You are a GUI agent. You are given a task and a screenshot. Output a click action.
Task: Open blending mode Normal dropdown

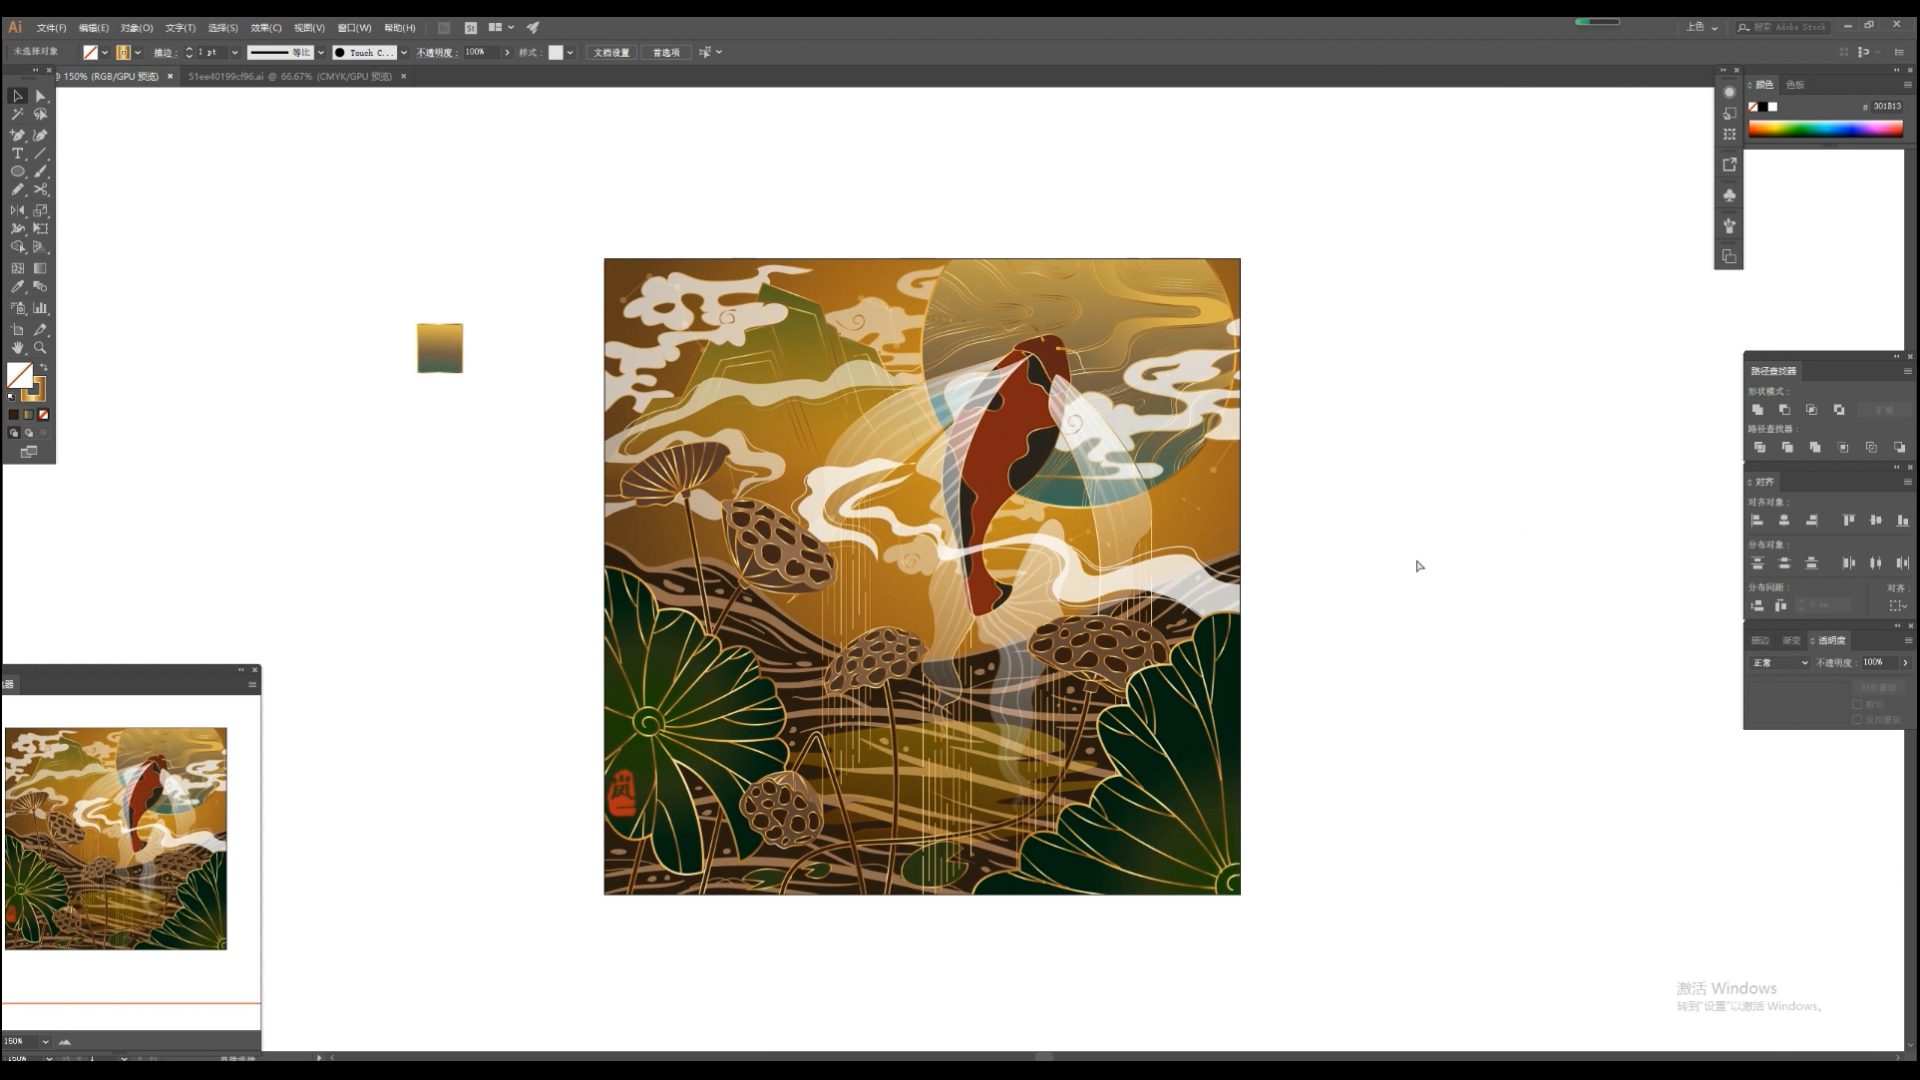tap(1780, 663)
